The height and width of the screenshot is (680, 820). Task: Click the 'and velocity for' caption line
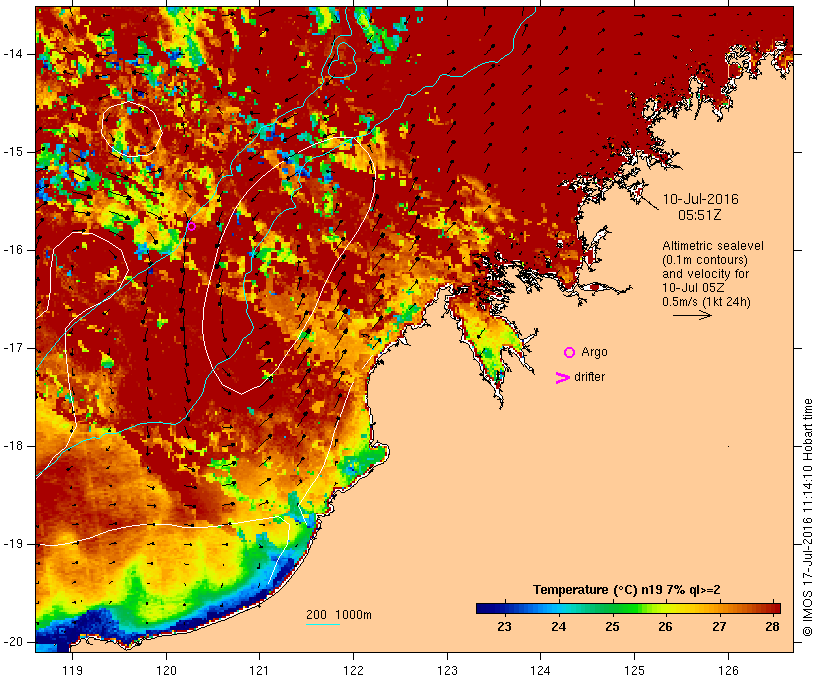pos(705,274)
